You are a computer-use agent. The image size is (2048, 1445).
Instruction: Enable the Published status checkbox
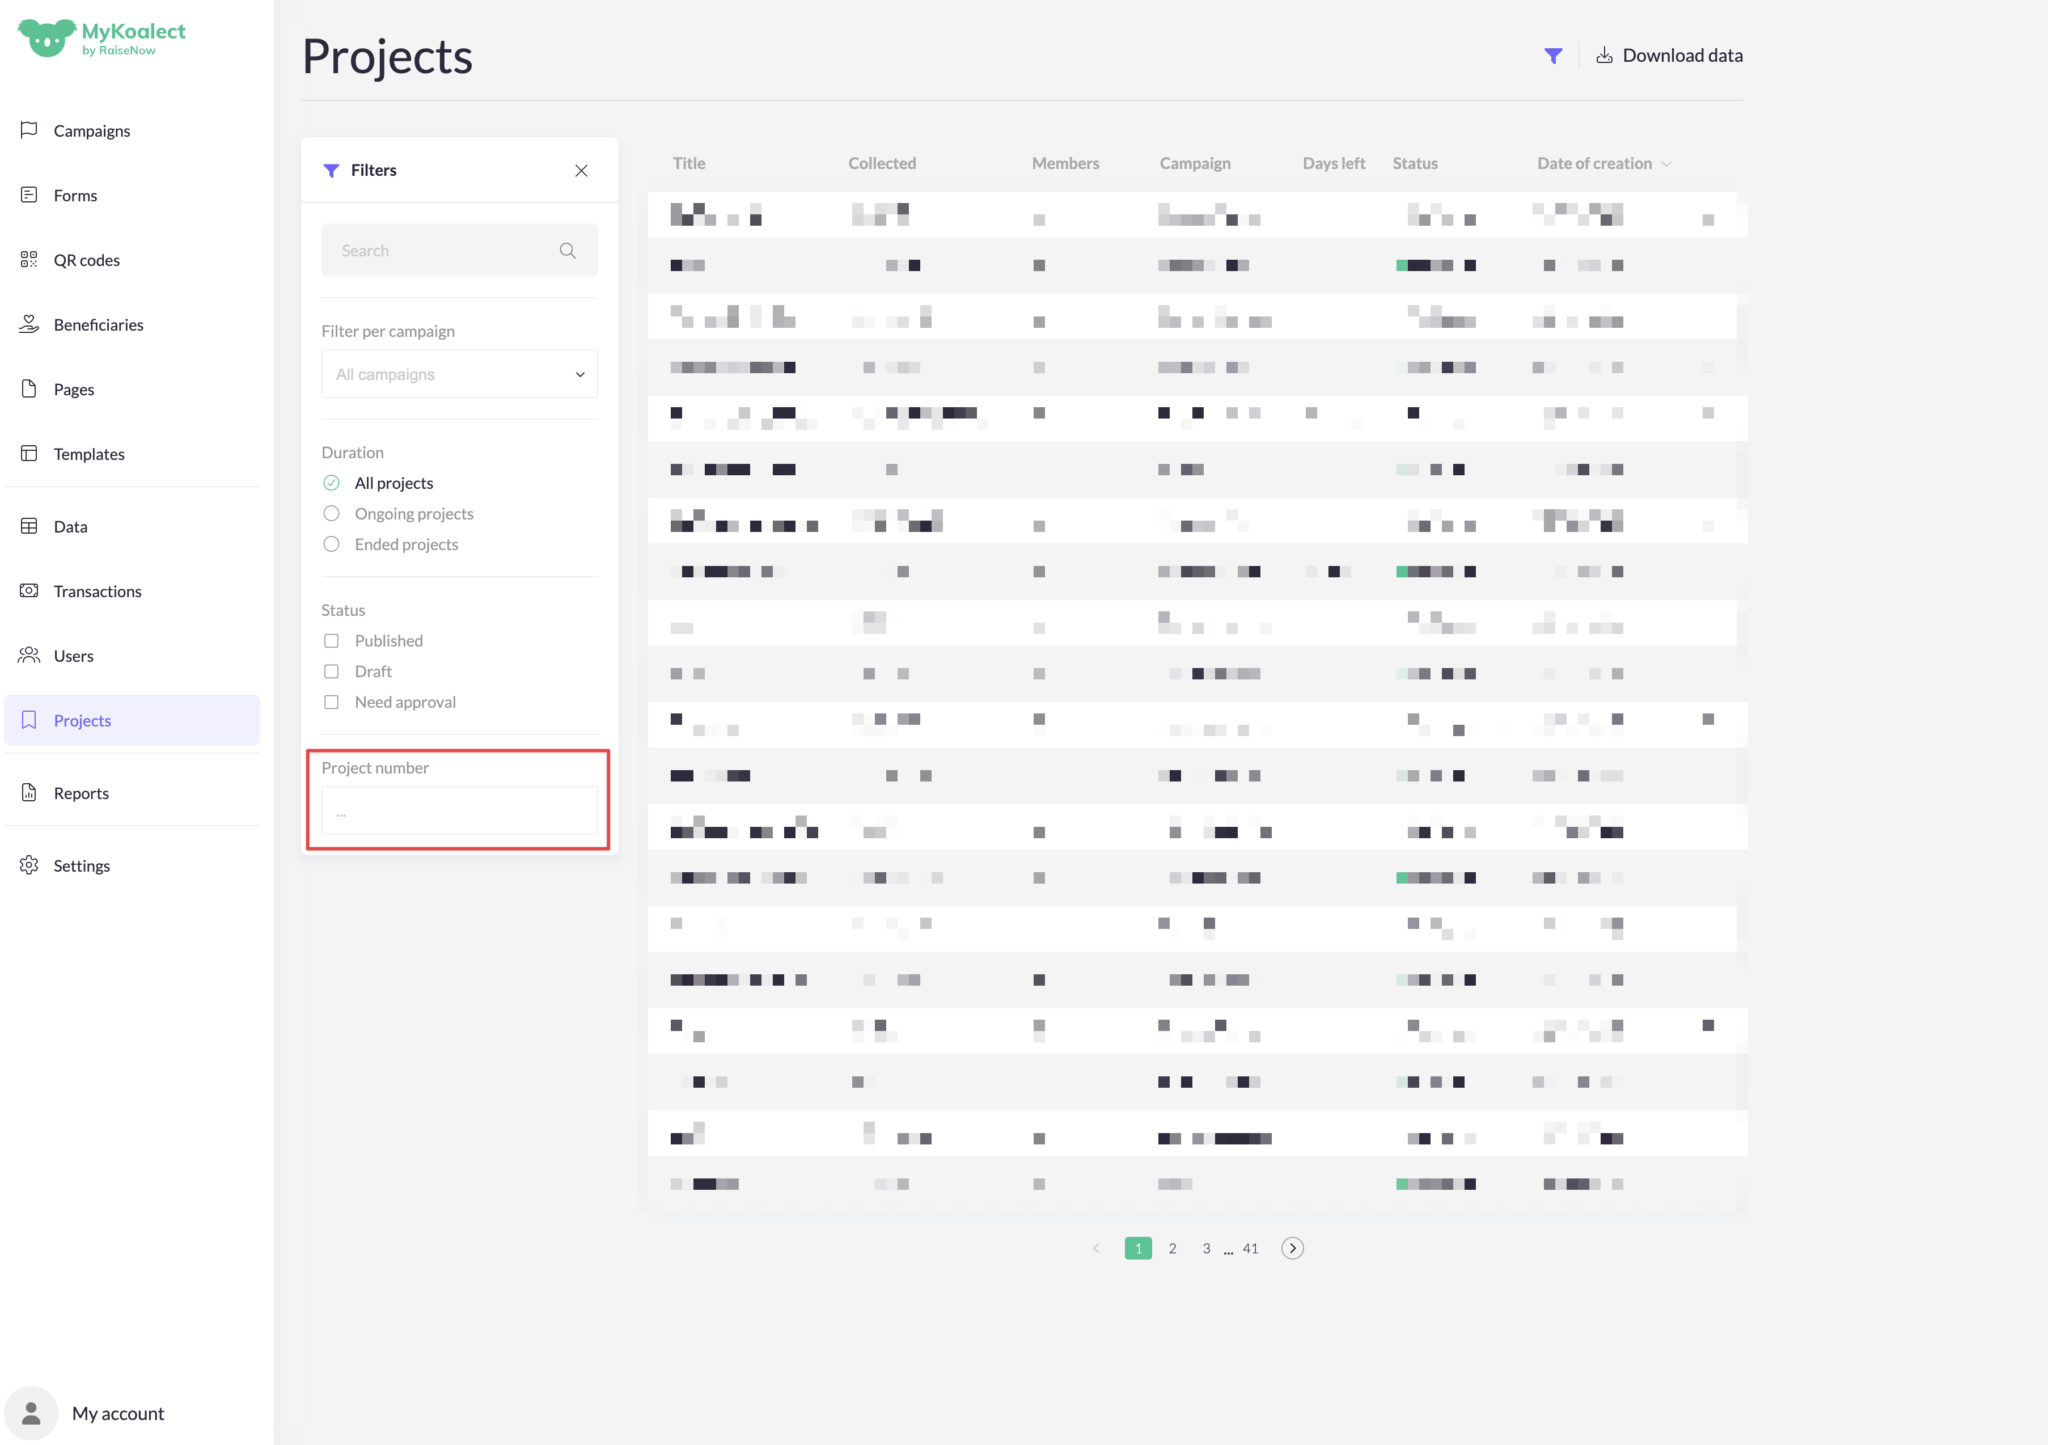tap(331, 640)
